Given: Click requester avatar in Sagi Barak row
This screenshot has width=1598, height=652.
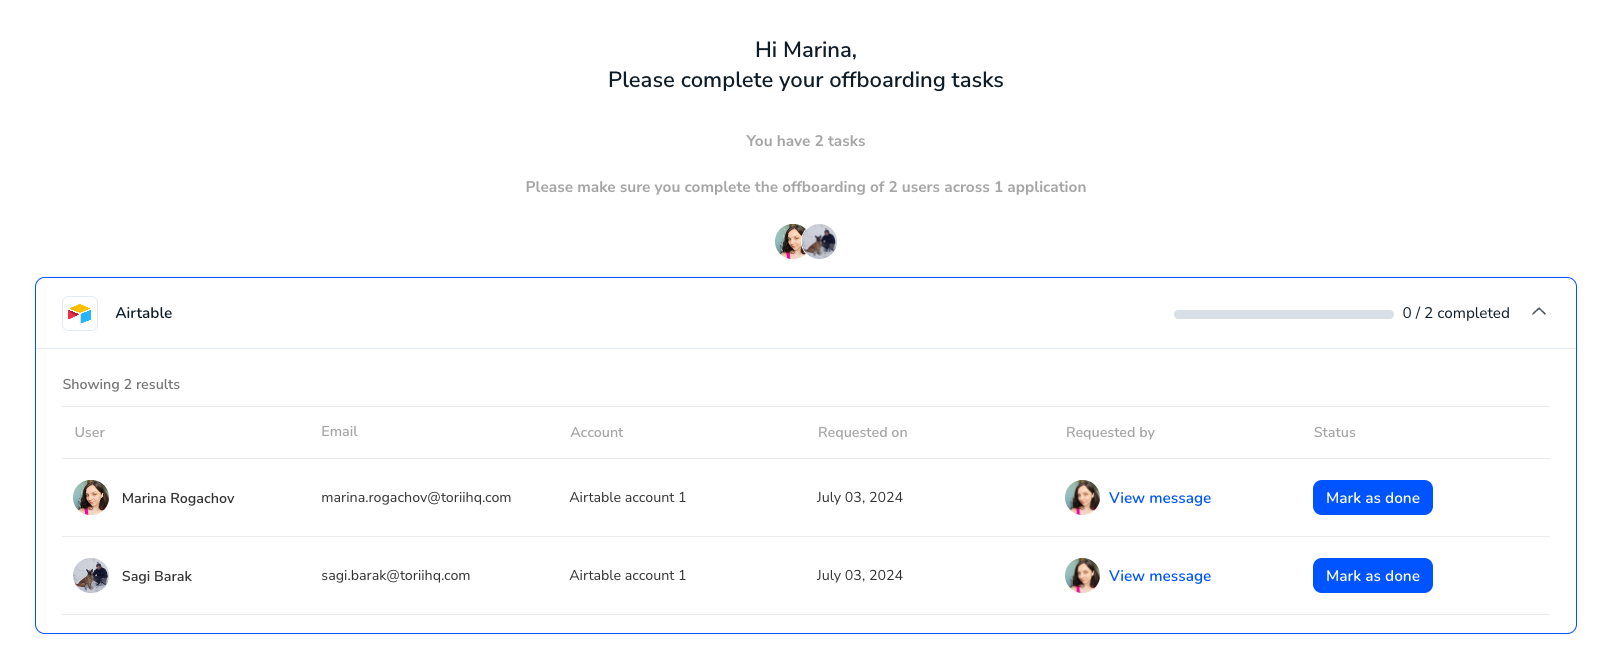Looking at the screenshot, I should pos(1082,575).
